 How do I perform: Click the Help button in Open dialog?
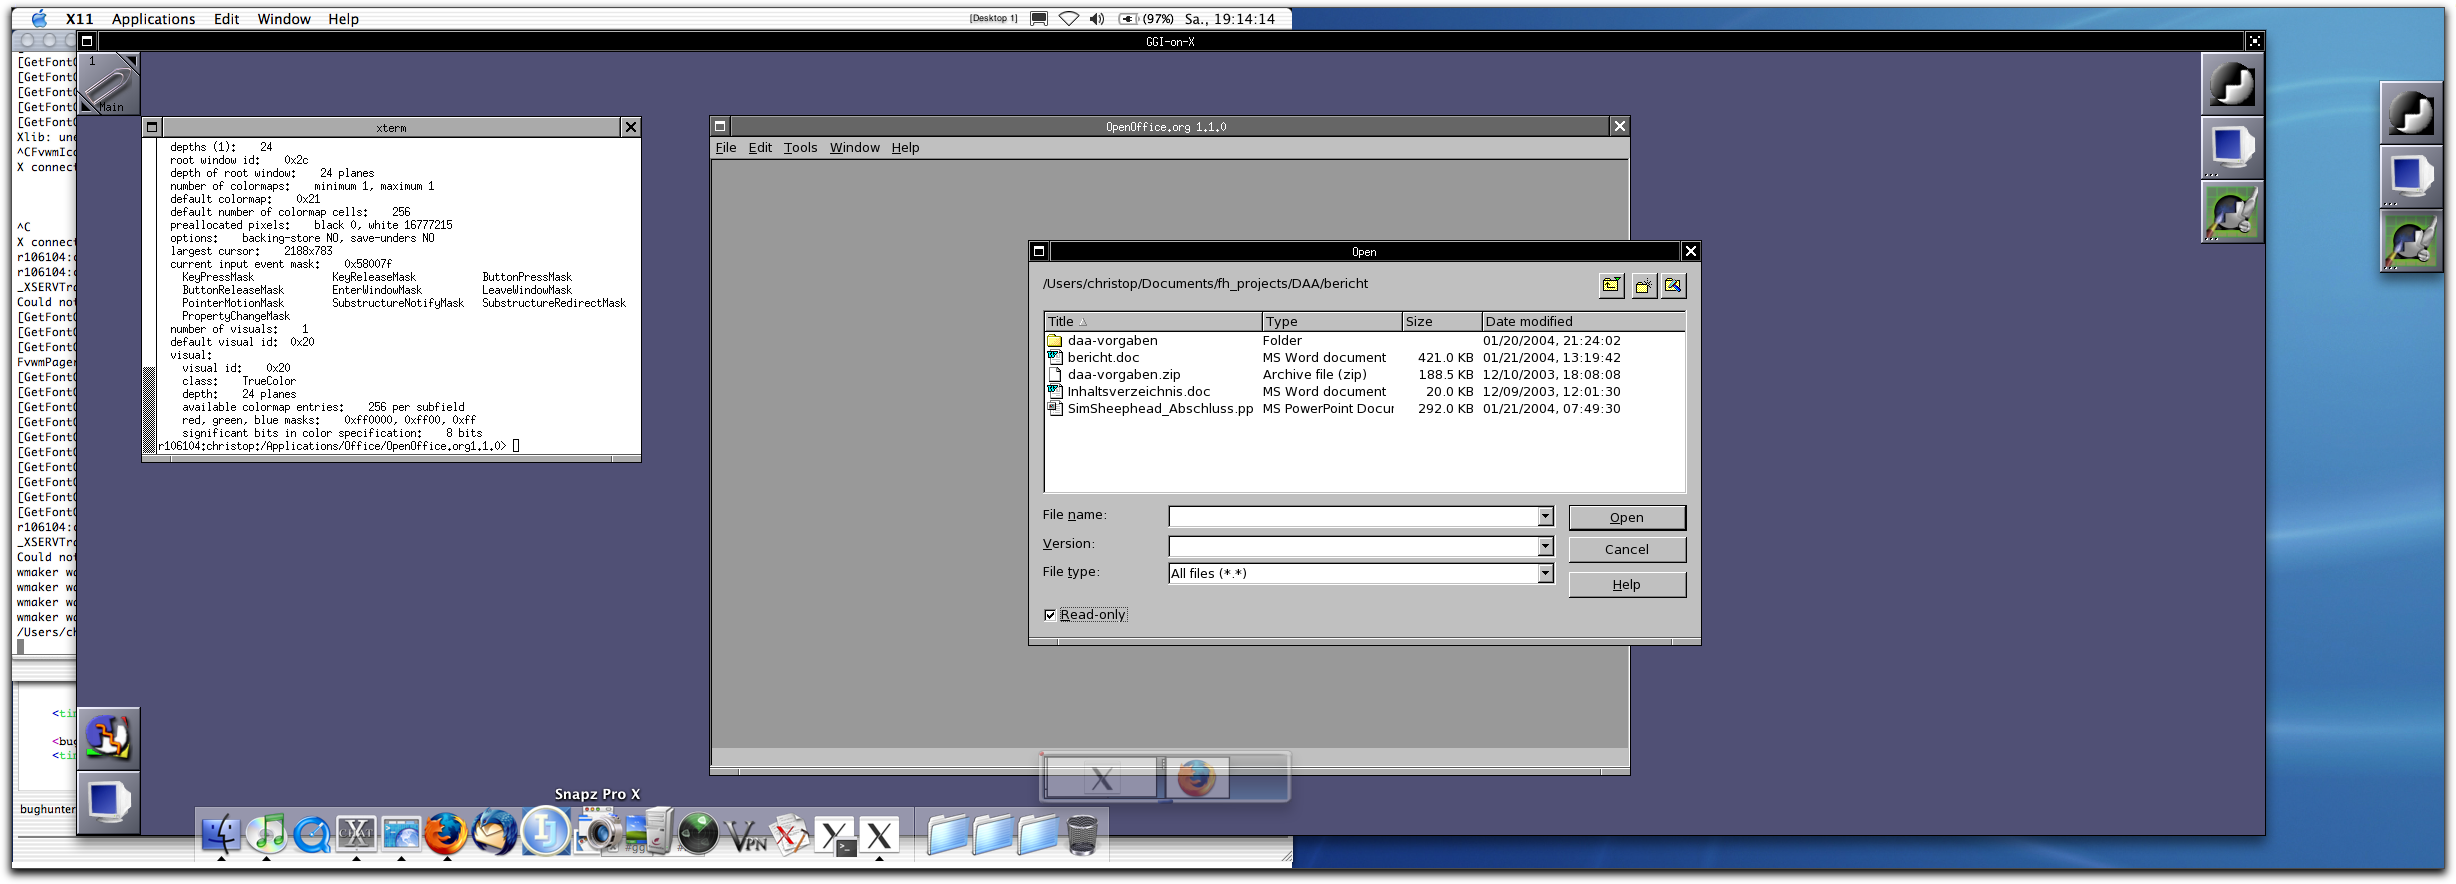coord(1627,584)
